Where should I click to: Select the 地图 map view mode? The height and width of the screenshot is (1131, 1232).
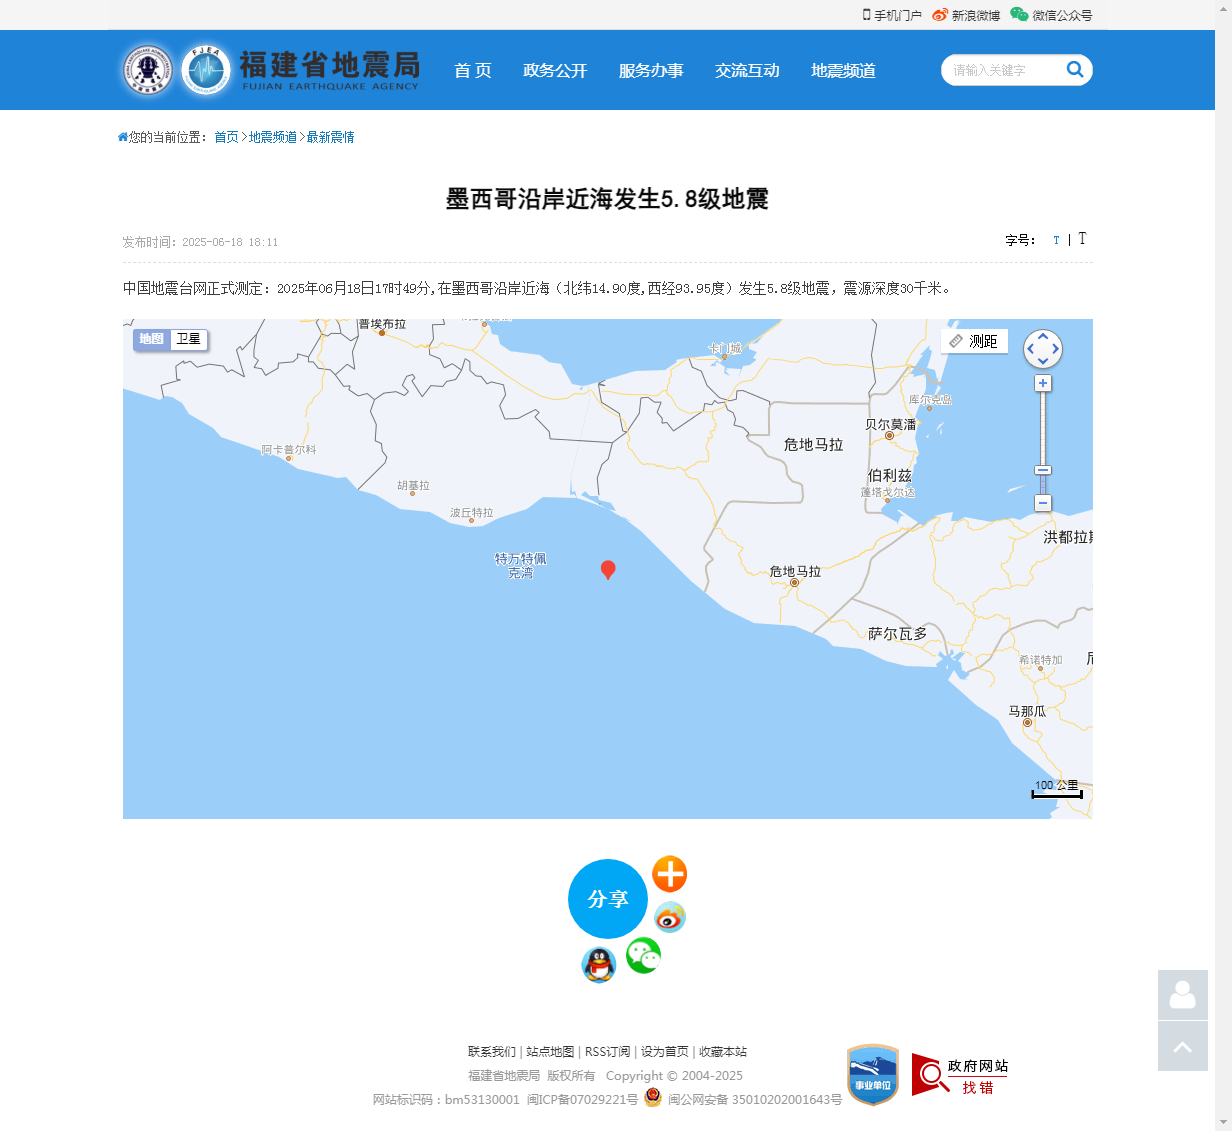[152, 340]
